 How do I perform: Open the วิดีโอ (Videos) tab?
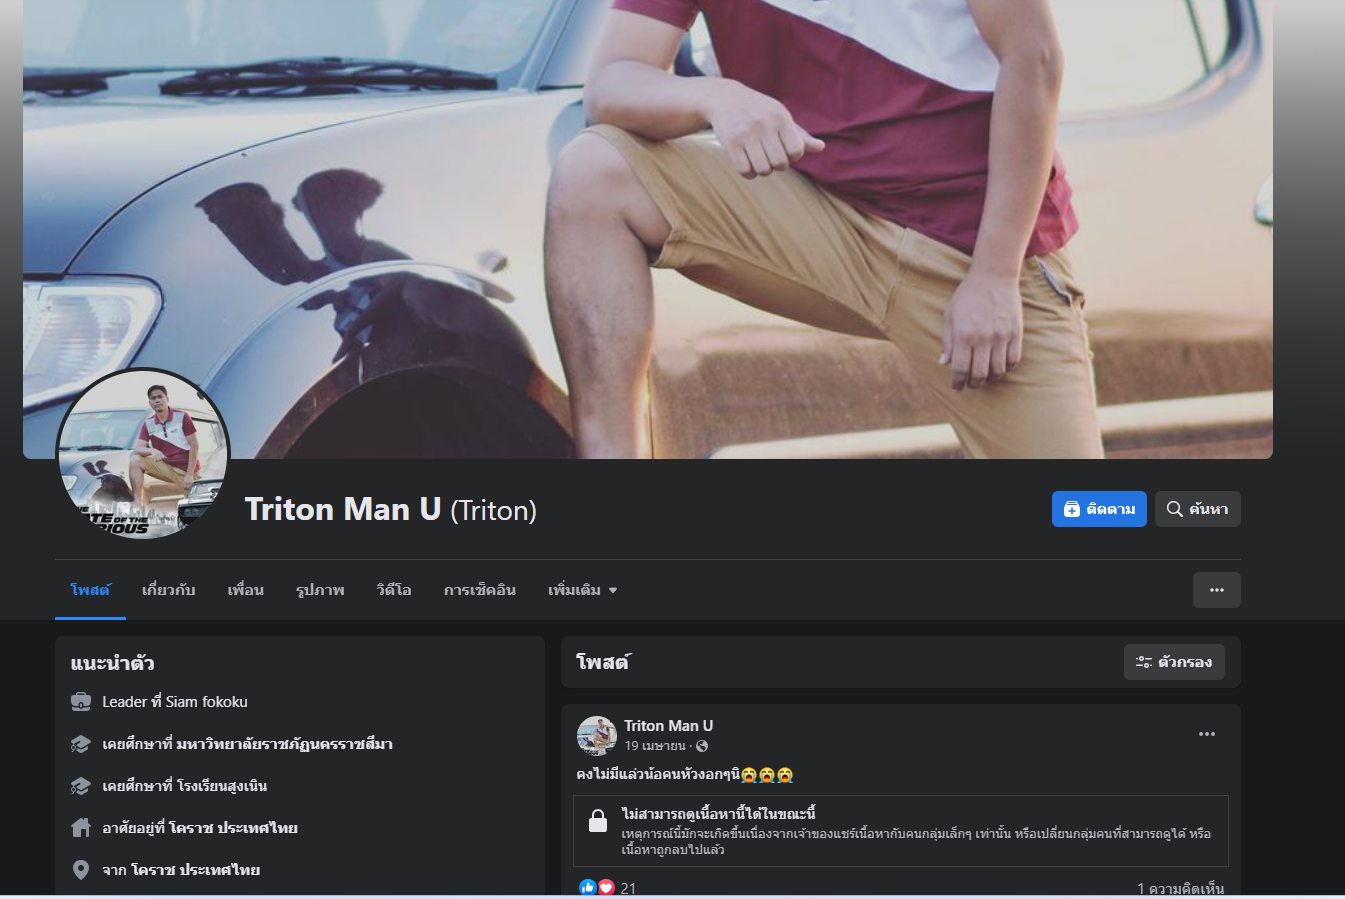(x=394, y=590)
